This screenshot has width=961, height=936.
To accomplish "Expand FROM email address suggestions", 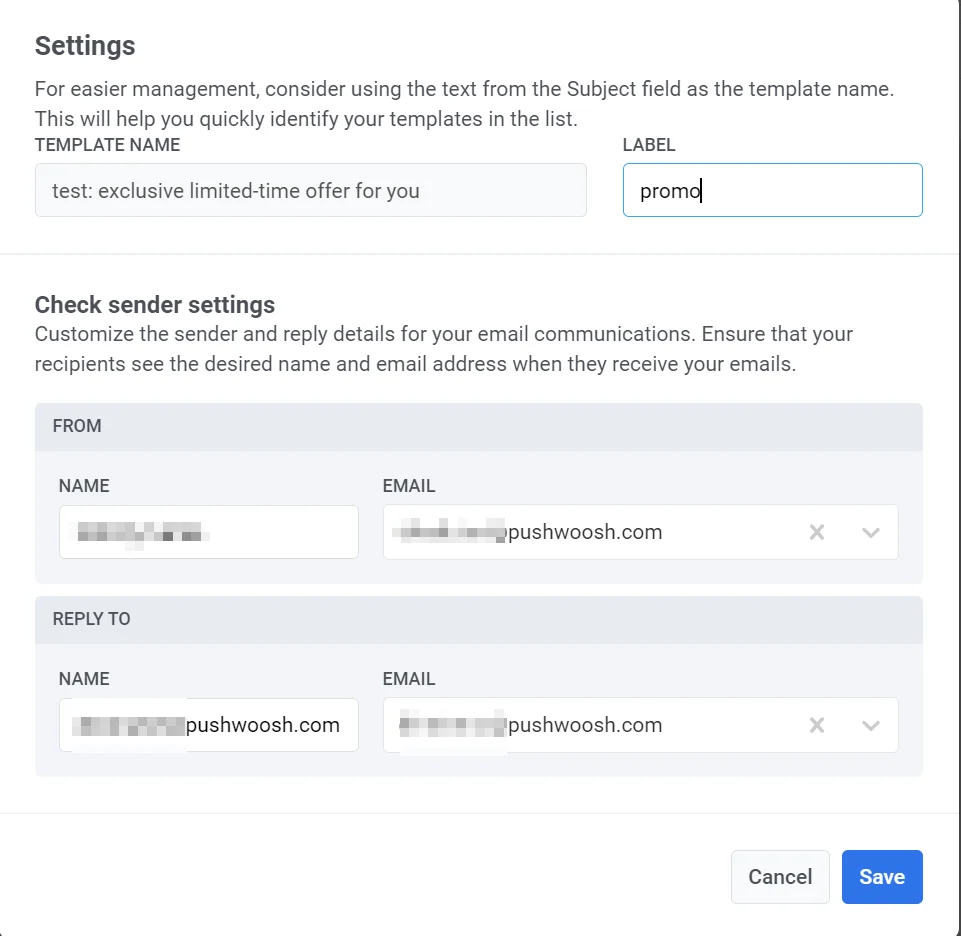I will pyautogui.click(x=870, y=532).
